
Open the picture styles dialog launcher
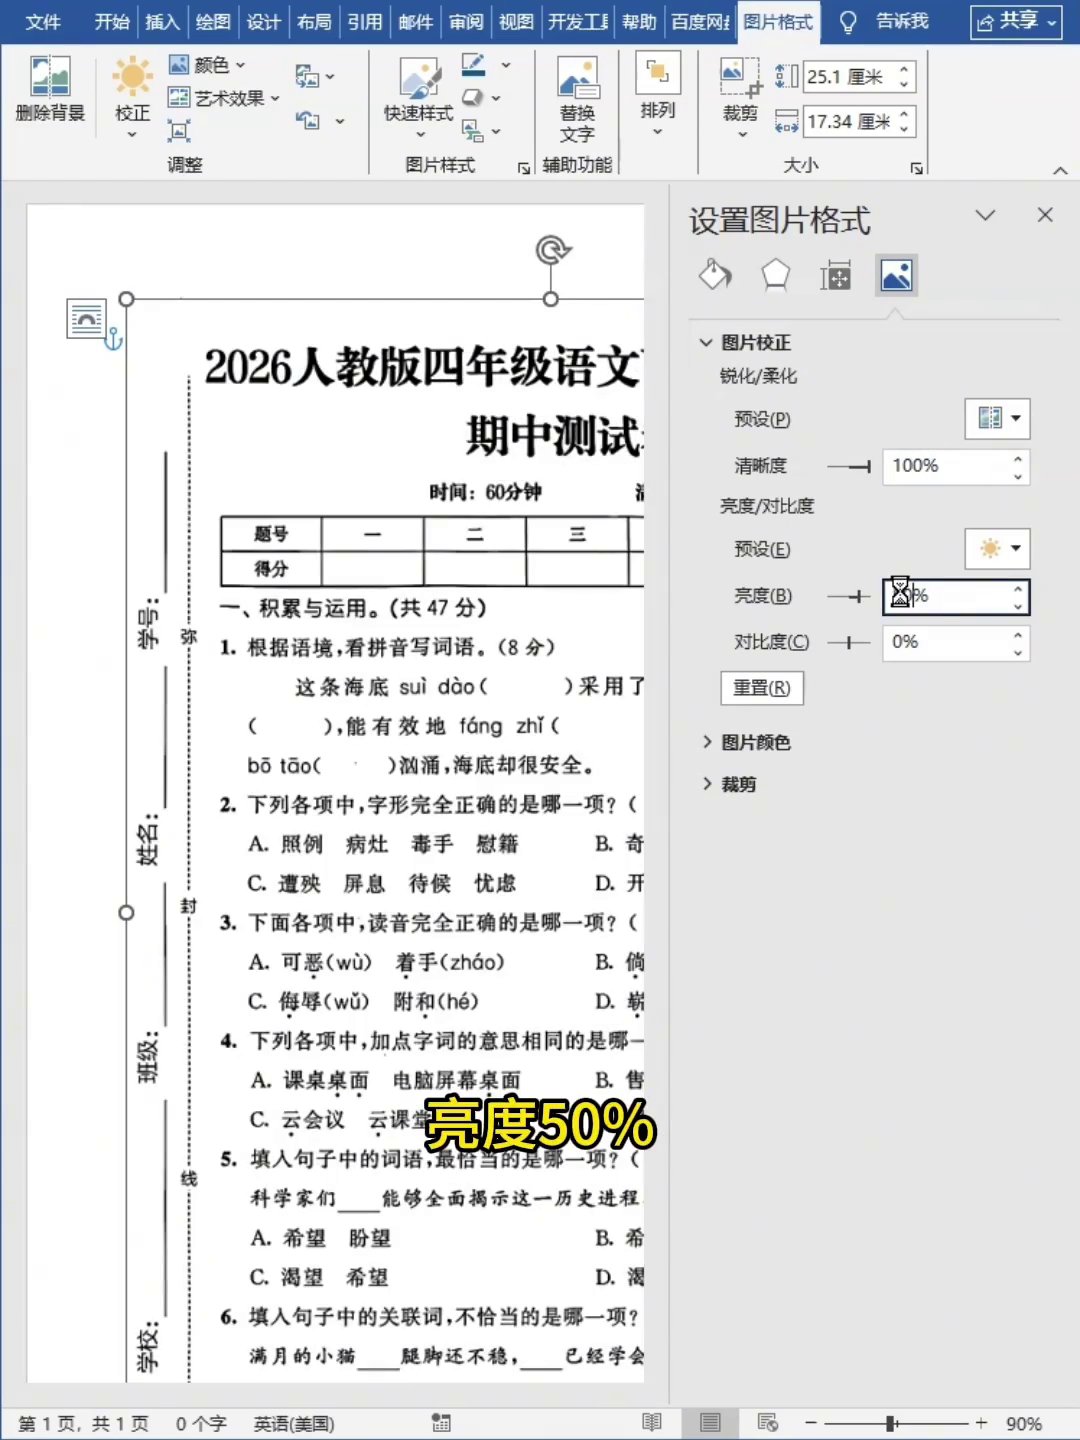coord(523,168)
